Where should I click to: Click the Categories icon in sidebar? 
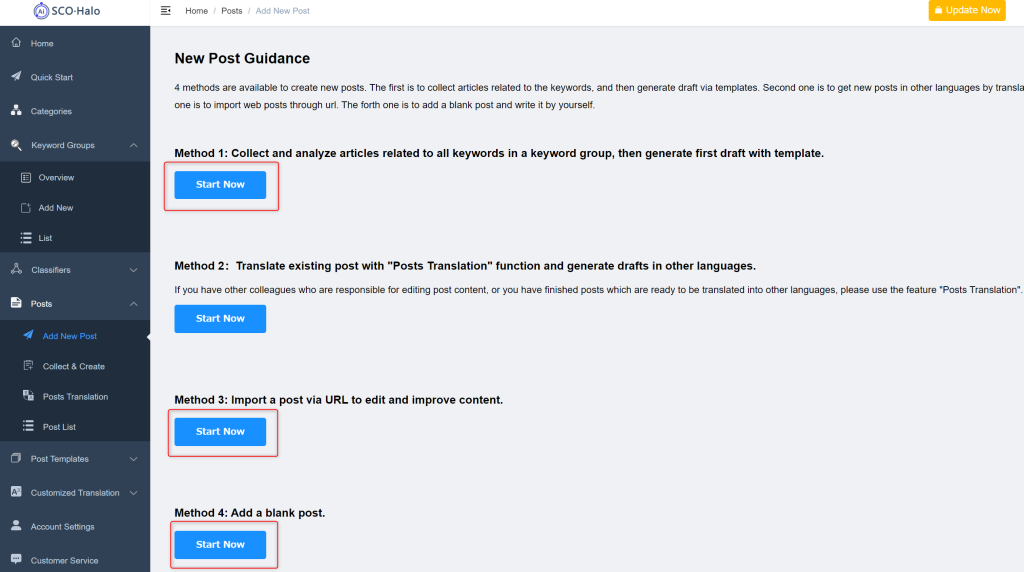pyautogui.click(x=16, y=110)
